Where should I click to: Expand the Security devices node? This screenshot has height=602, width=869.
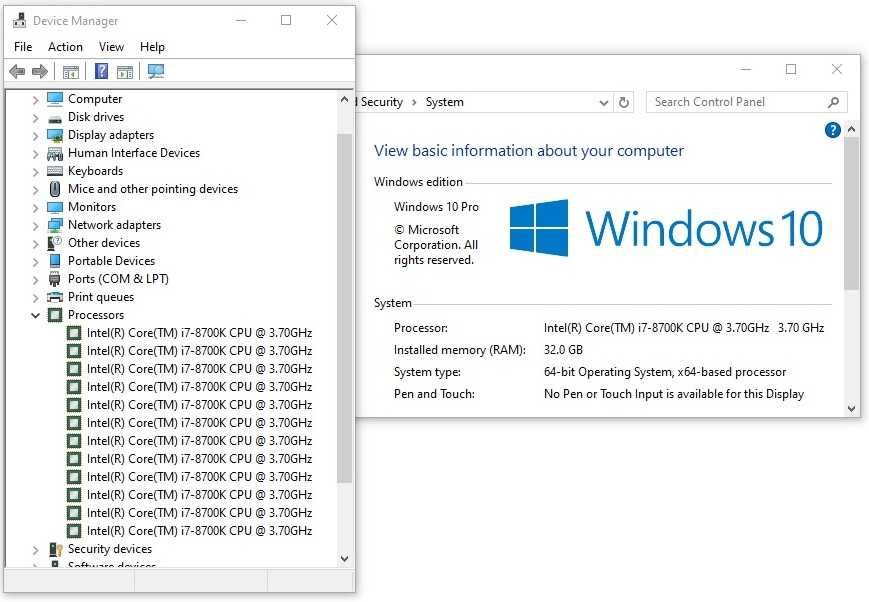35,550
